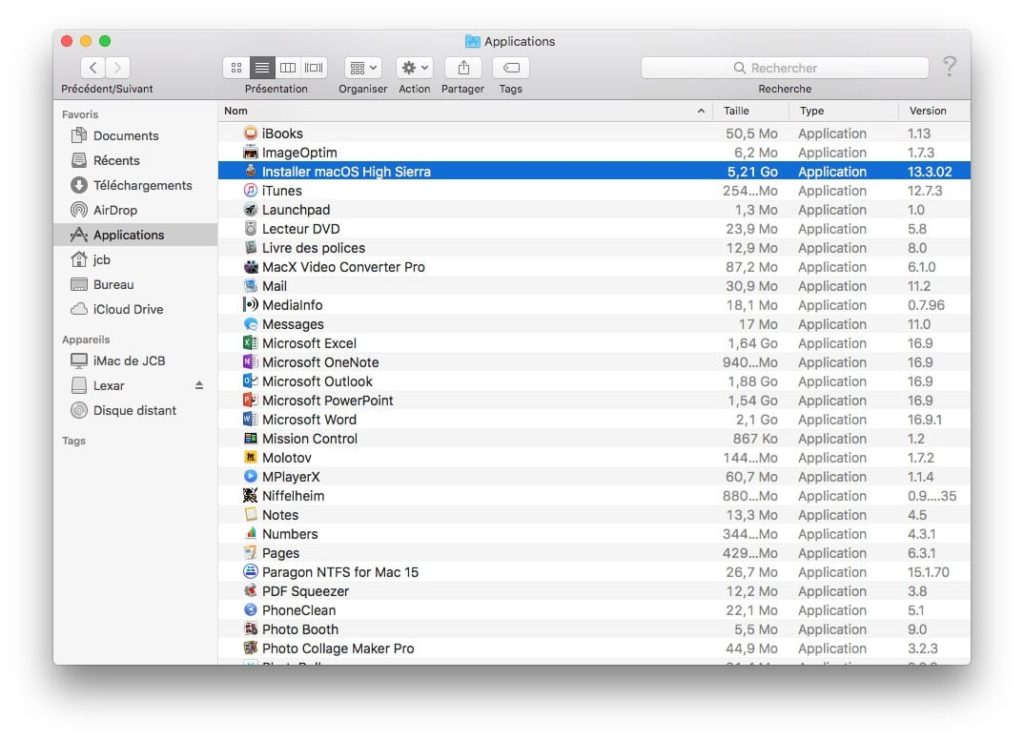Switch to Cover Flow view presentation

(314, 67)
